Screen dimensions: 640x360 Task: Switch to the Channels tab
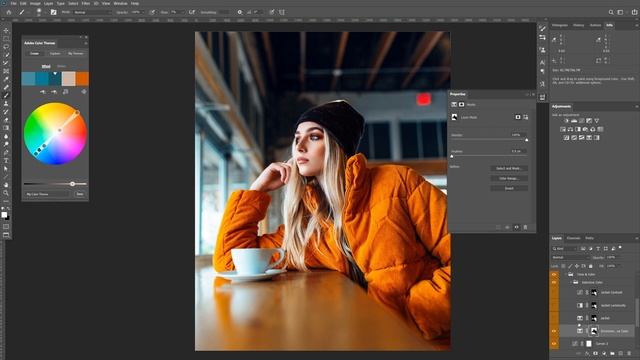[x=573, y=238]
